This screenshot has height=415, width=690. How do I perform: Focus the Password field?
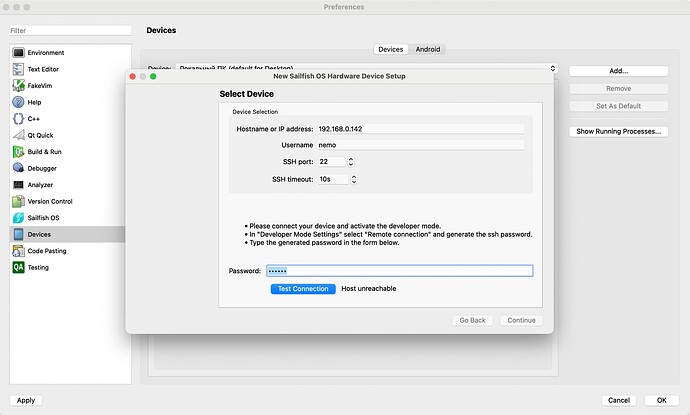[x=400, y=271]
